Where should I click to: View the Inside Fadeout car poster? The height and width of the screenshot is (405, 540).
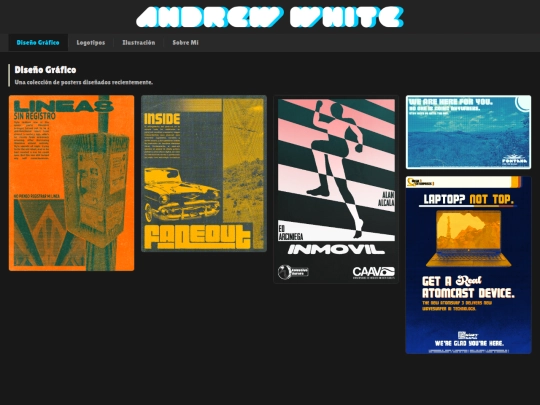pyautogui.click(x=204, y=174)
